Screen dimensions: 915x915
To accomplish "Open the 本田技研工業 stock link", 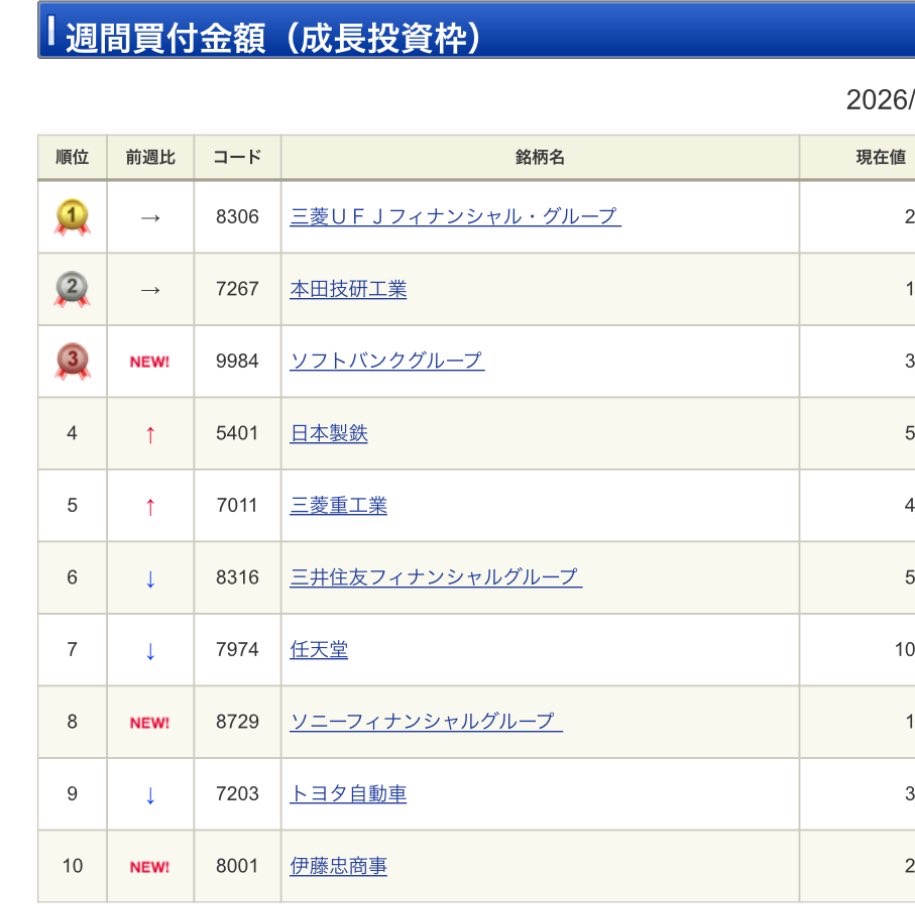I will pos(348,289).
